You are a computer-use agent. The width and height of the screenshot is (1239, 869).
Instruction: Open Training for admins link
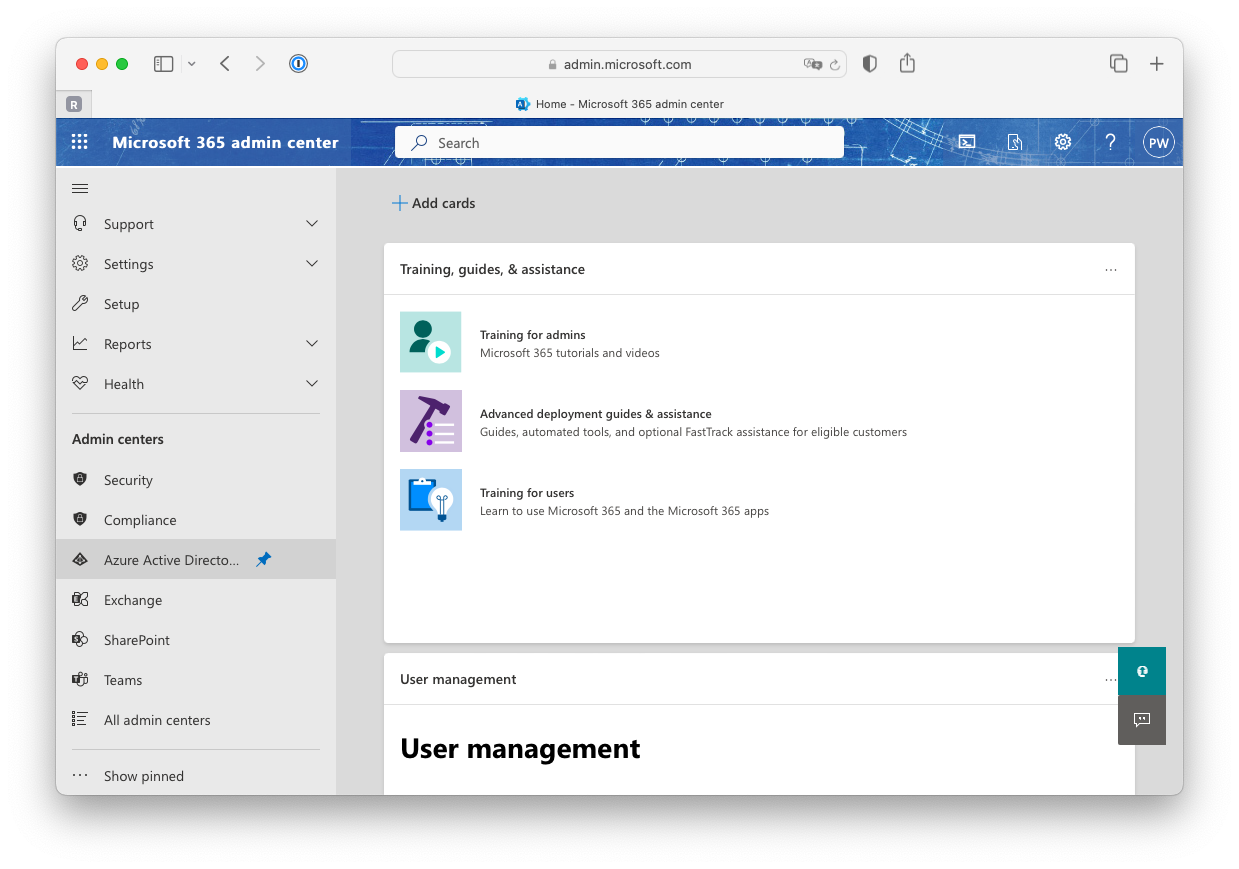[x=532, y=335]
